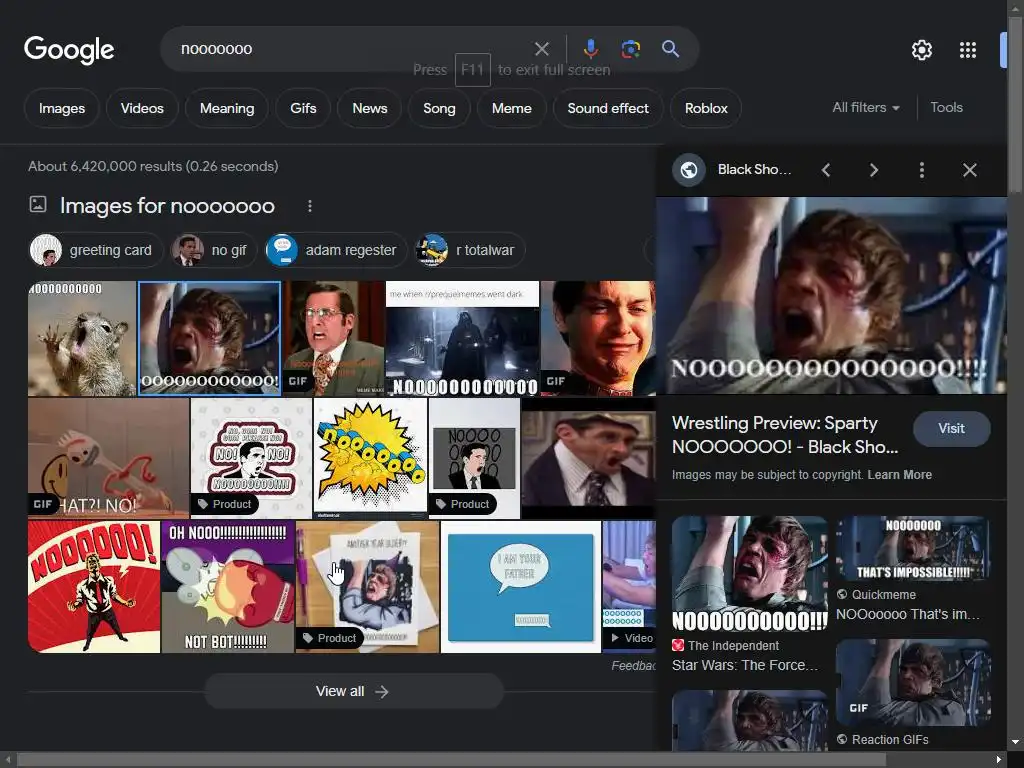This screenshot has width=1024, height=768.
Task: Expand the All filters dropdown
Action: [866, 108]
